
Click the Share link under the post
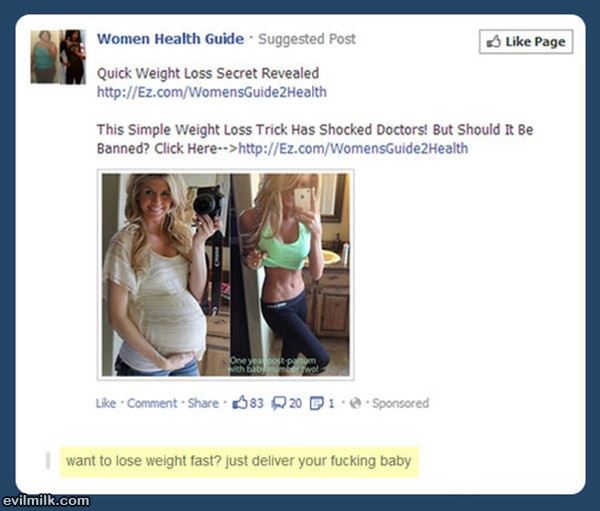203,403
